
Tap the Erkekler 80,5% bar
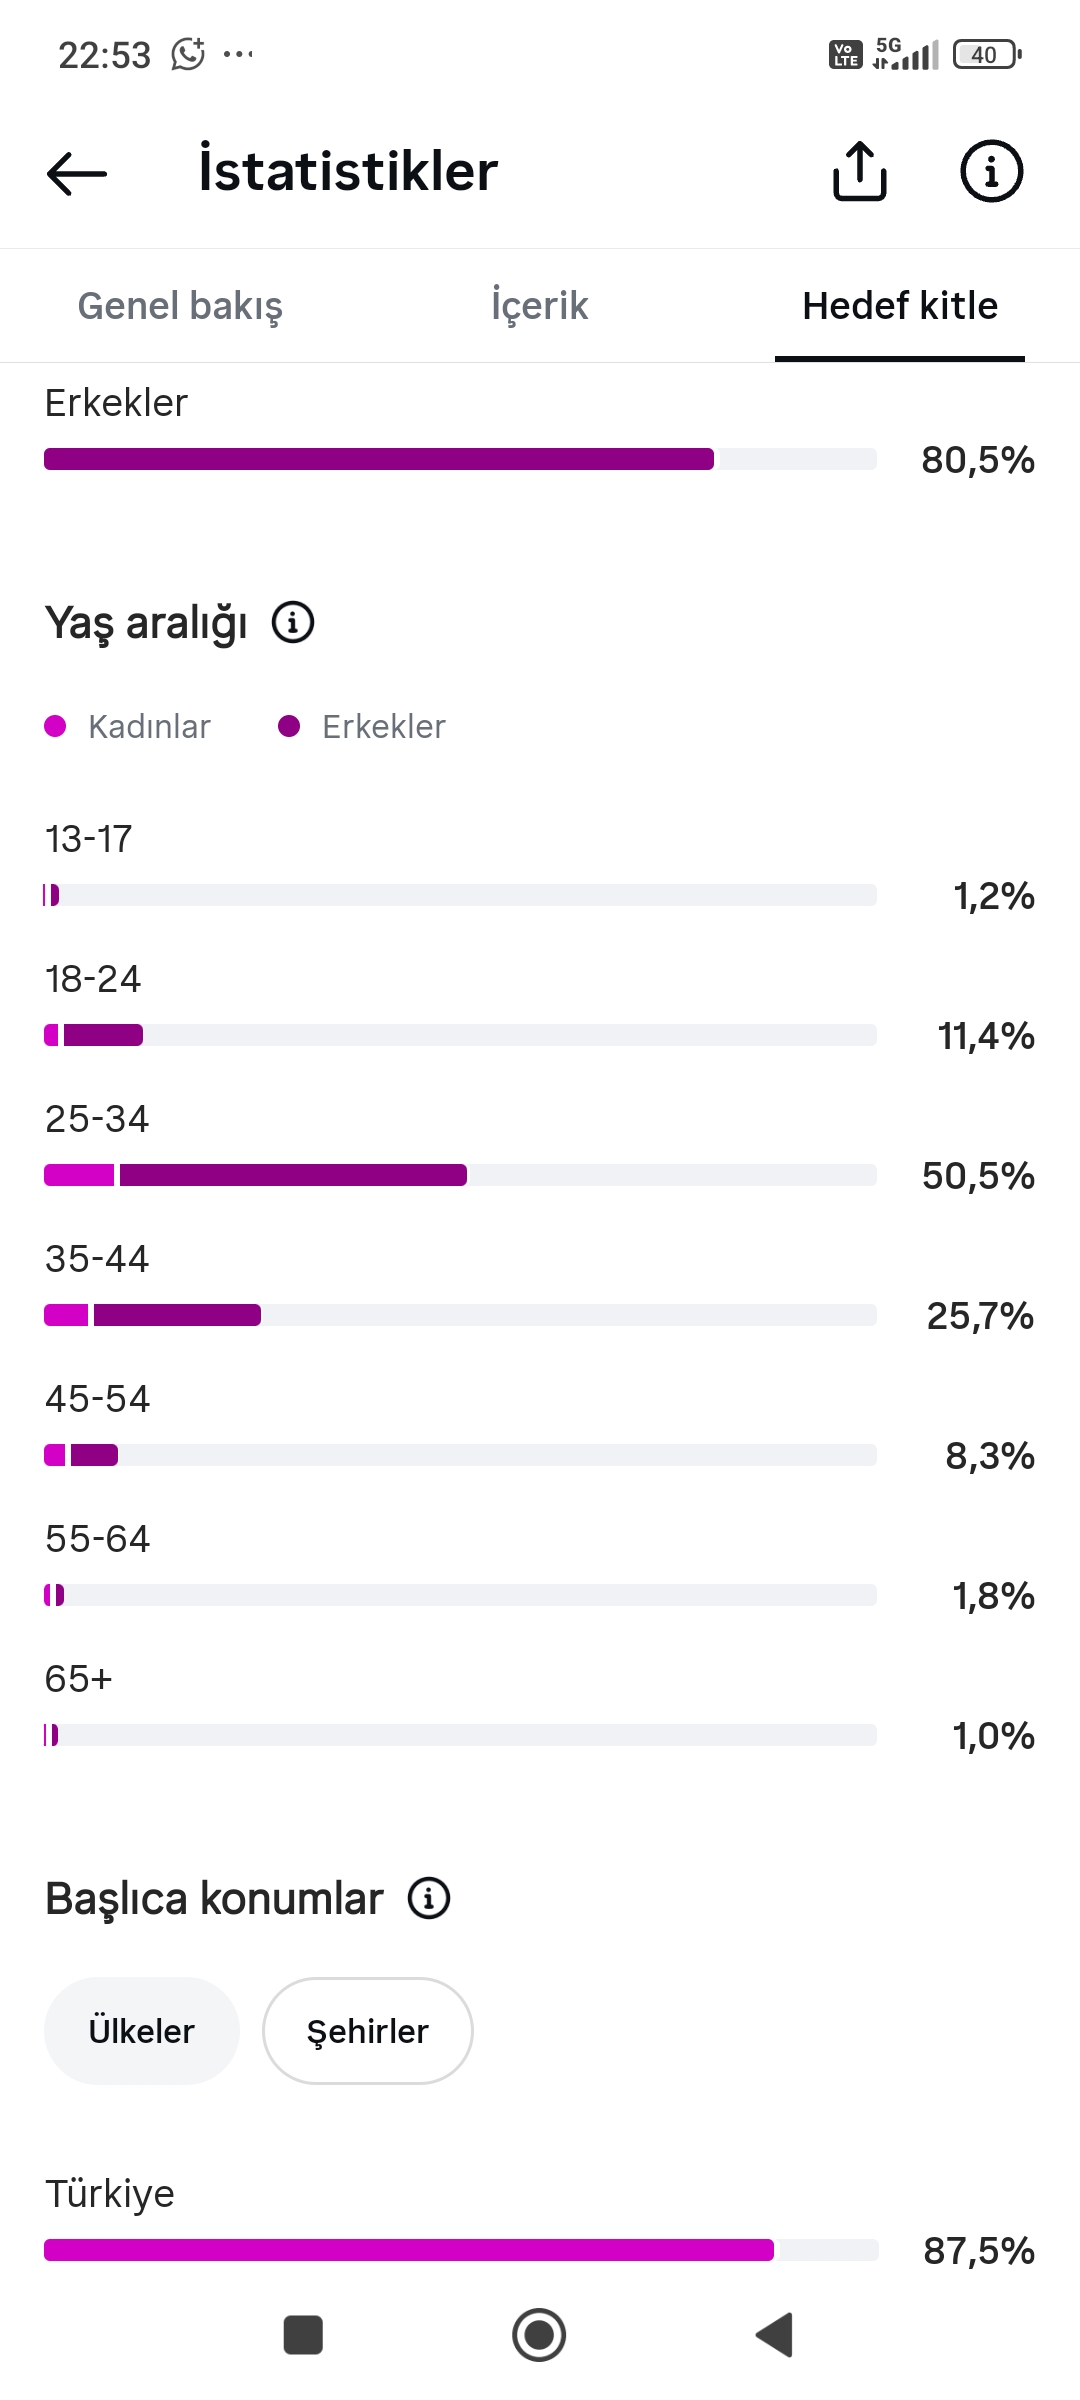click(460, 459)
